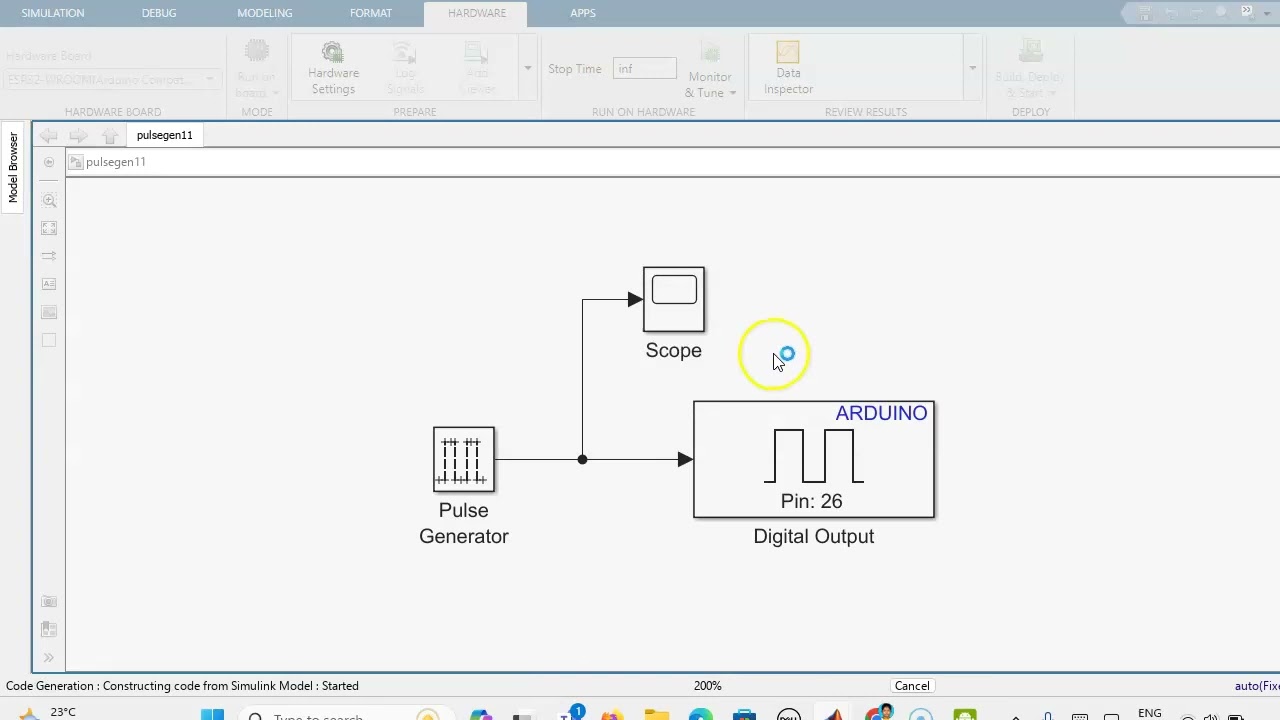Image resolution: width=1280 pixels, height=720 pixels.
Task: Open the APPS tab
Action: coord(583,13)
